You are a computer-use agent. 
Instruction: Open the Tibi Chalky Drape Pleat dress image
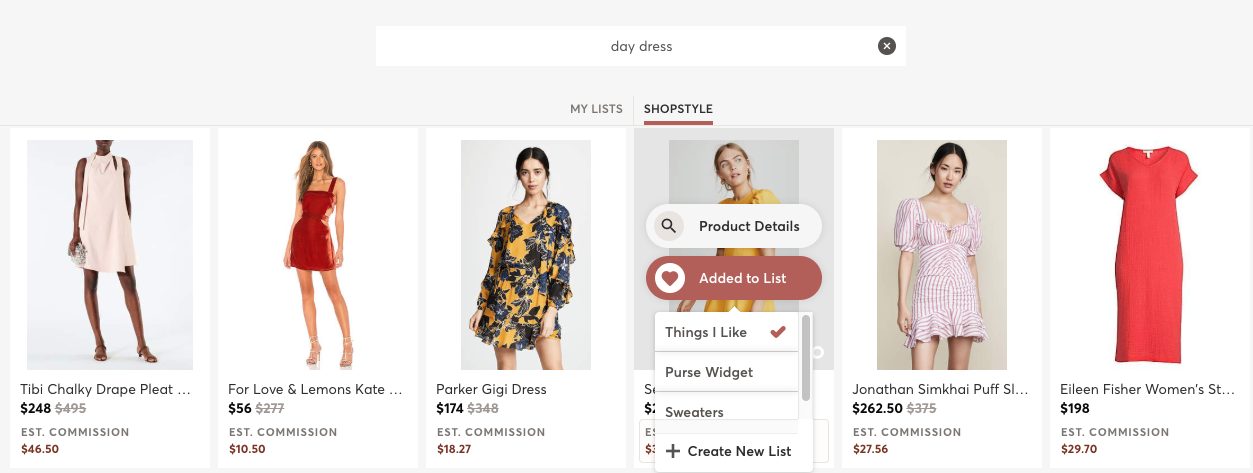[x=110, y=255]
